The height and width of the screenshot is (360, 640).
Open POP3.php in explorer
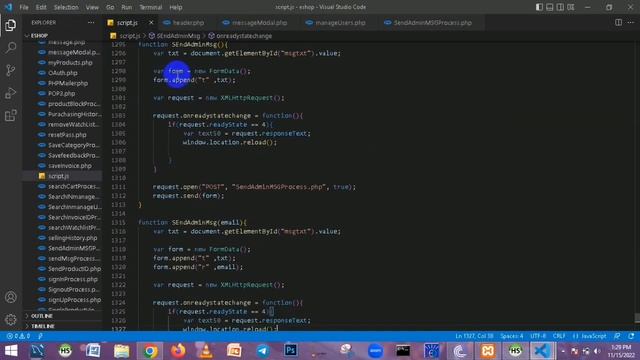click(x=62, y=93)
